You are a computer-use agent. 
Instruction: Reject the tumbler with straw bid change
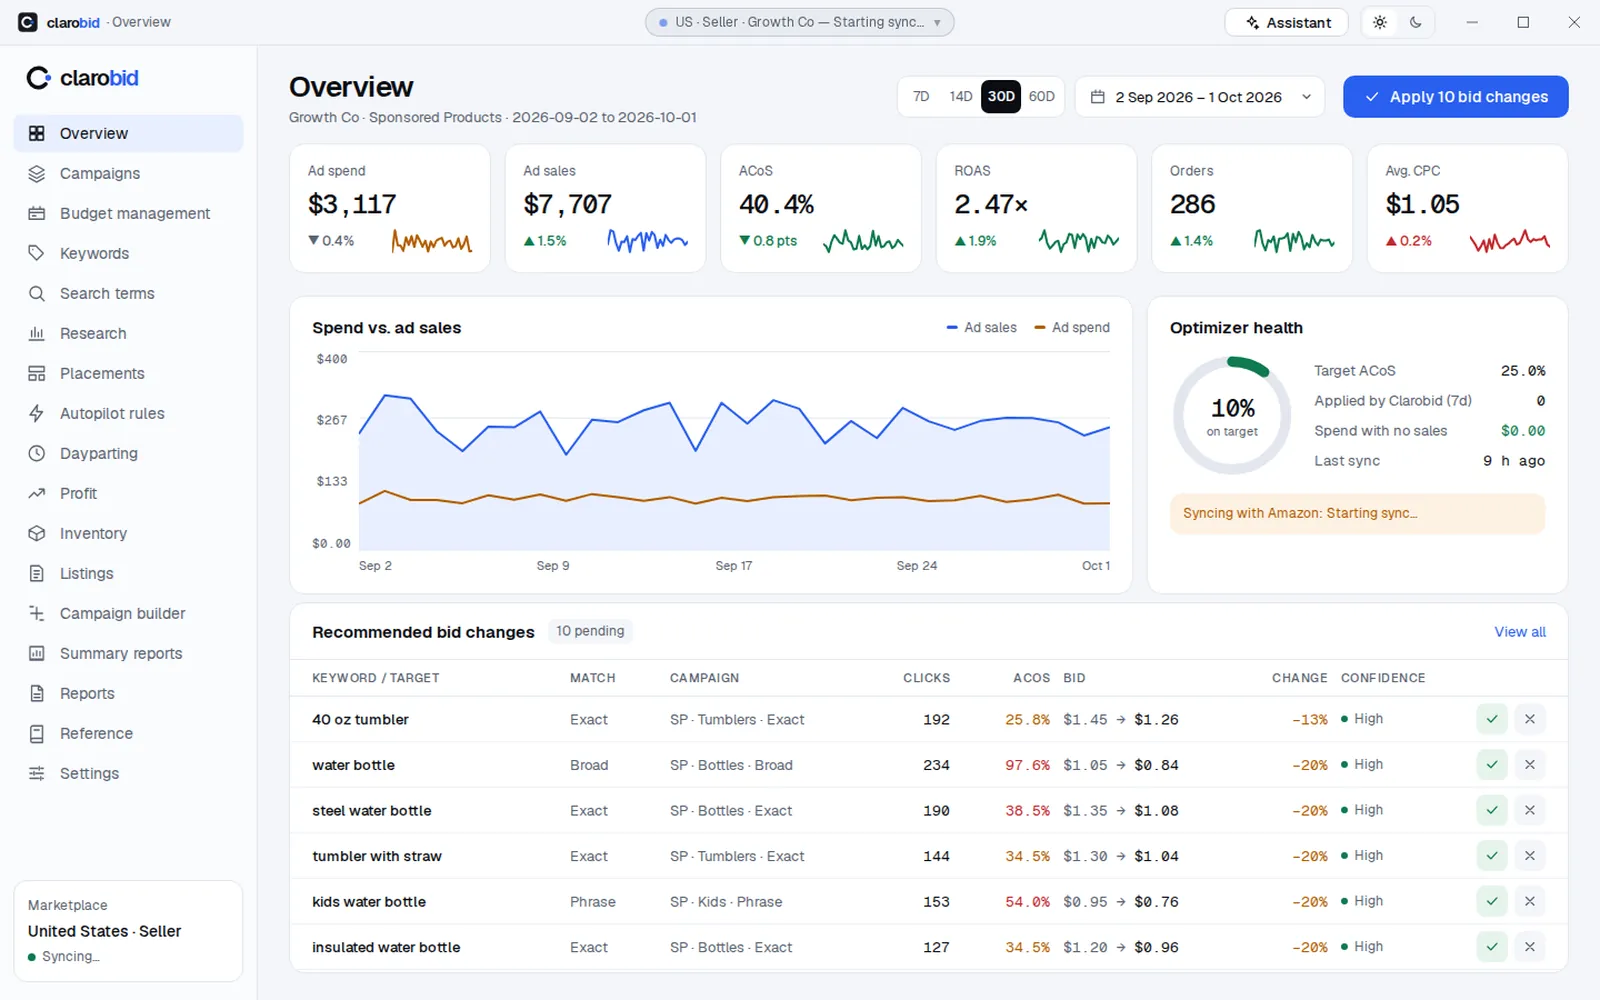coord(1529,856)
